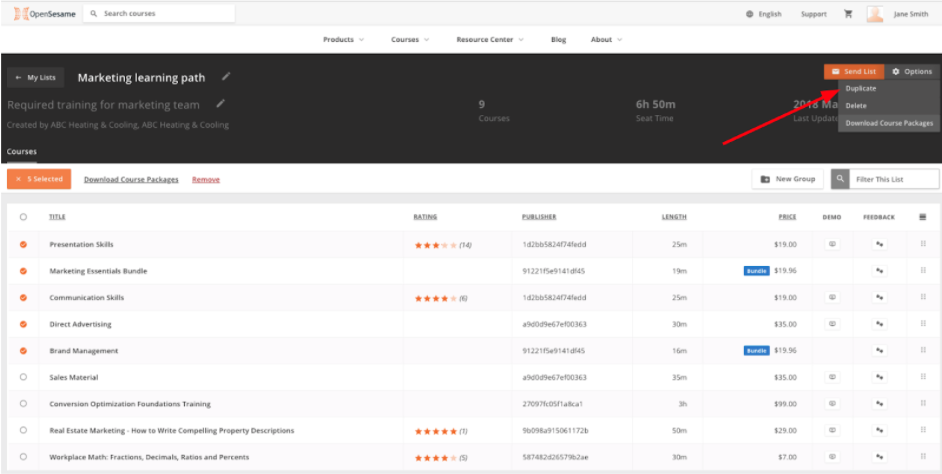Click drag handle on Direct Advertising row
The height and width of the screenshot is (474, 942).
(x=922, y=324)
